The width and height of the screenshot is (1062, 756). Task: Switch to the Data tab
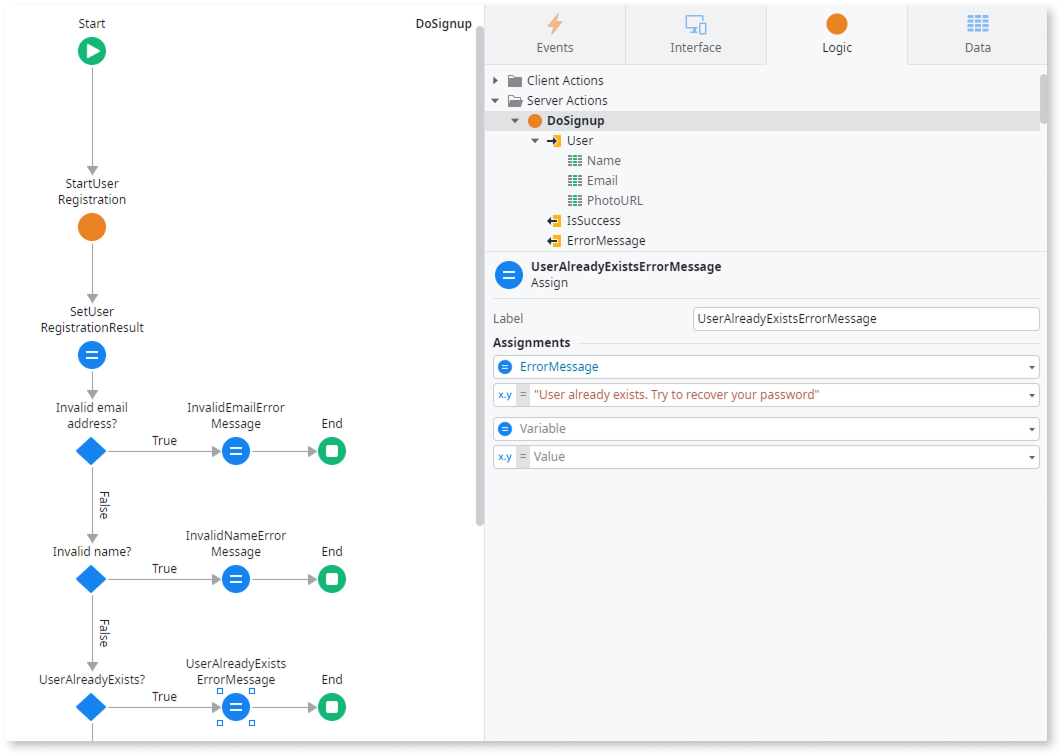coord(977,35)
